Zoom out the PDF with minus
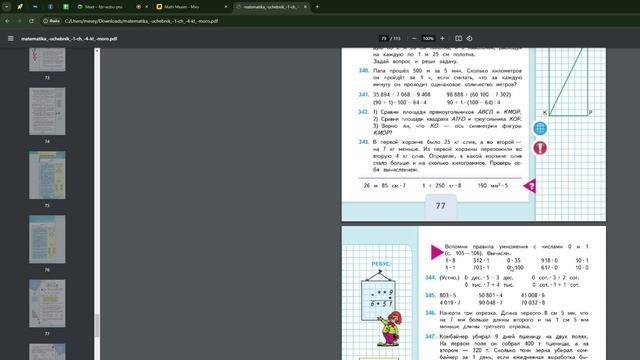 [x=414, y=38]
